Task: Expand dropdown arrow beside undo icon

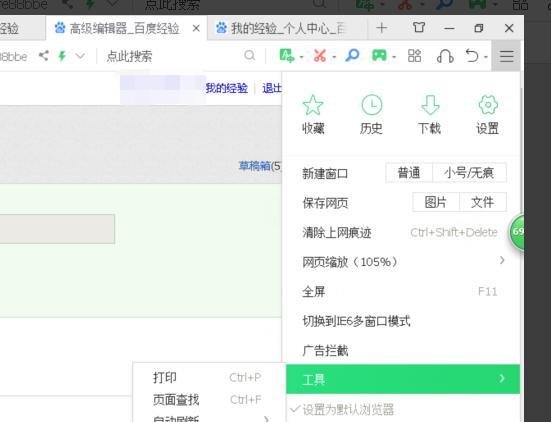Action: [486, 57]
